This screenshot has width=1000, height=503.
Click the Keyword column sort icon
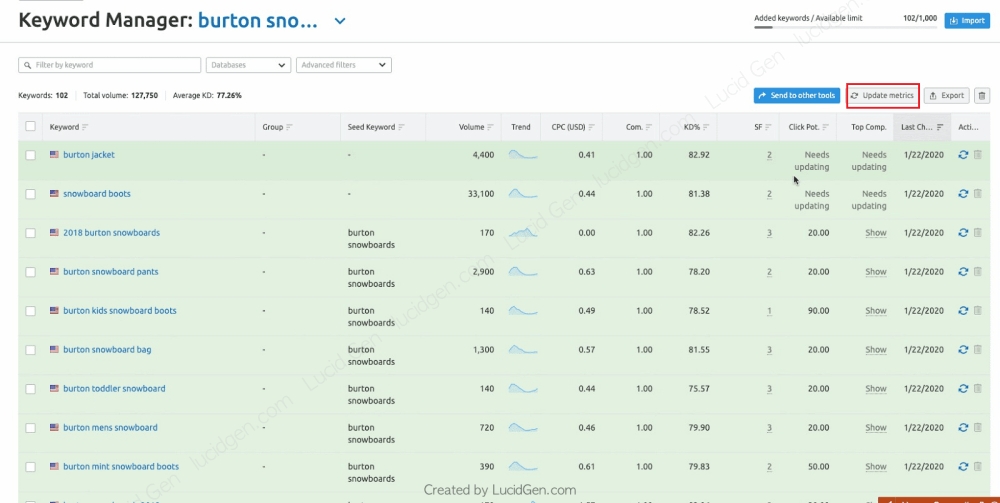pyautogui.click(x=85, y=127)
